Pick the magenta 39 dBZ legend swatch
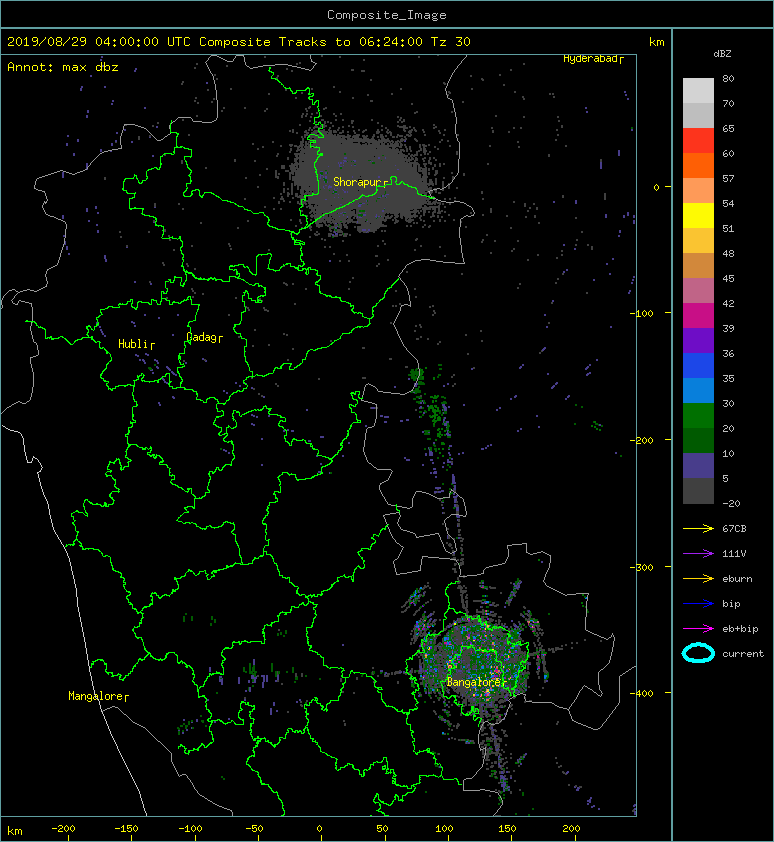The width and height of the screenshot is (774, 842). pyautogui.click(x=698, y=316)
